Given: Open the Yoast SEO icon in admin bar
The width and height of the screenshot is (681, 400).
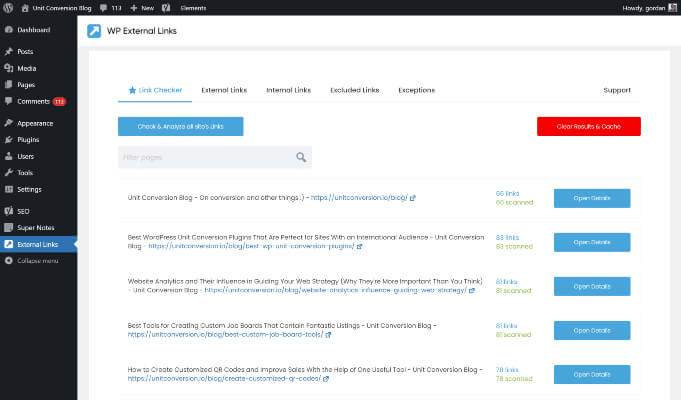Looking at the screenshot, I should click(166, 8).
